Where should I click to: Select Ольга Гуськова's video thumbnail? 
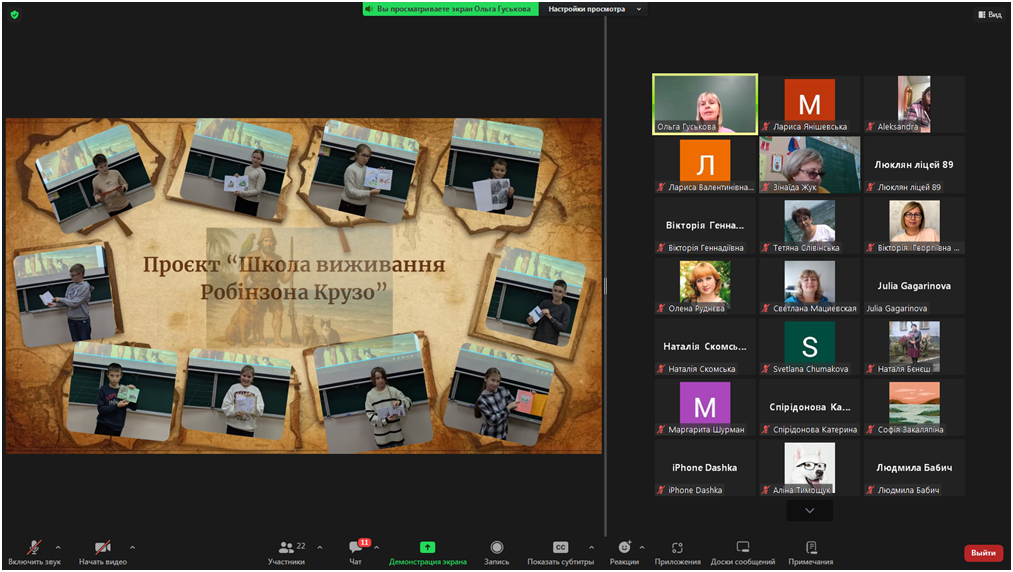click(x=705, y=104)
